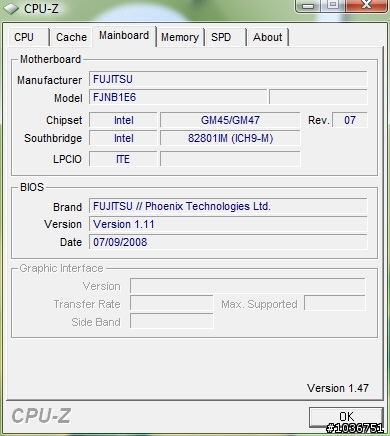Click the Side Band label

coord(96,322)
